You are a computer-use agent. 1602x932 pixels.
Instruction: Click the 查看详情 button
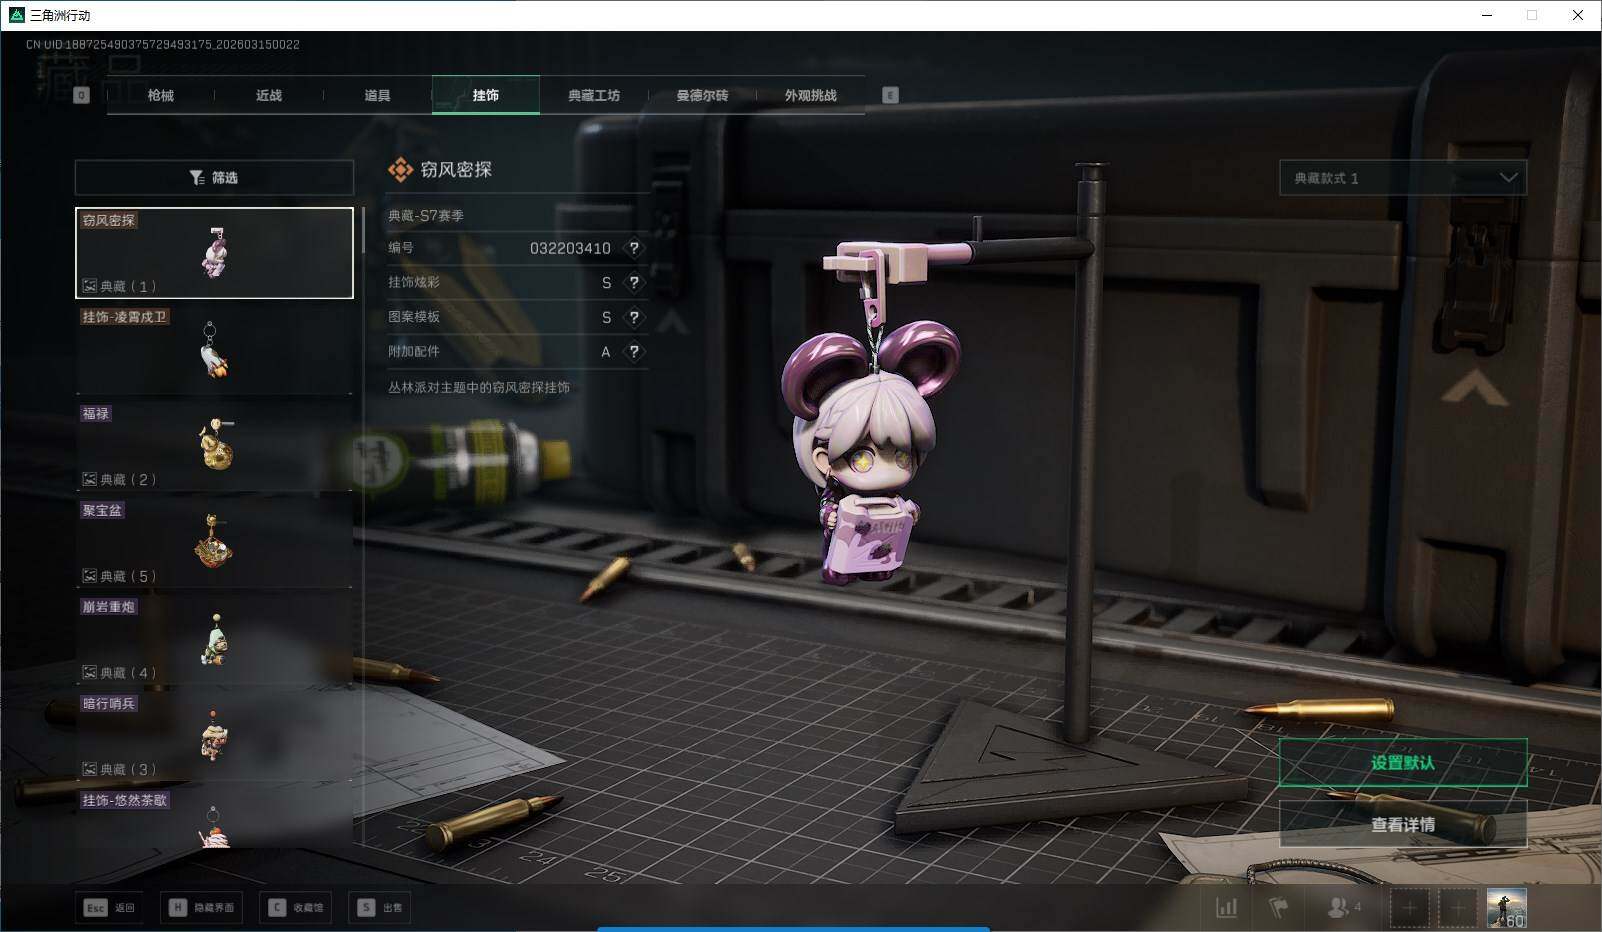point(1402,825)
